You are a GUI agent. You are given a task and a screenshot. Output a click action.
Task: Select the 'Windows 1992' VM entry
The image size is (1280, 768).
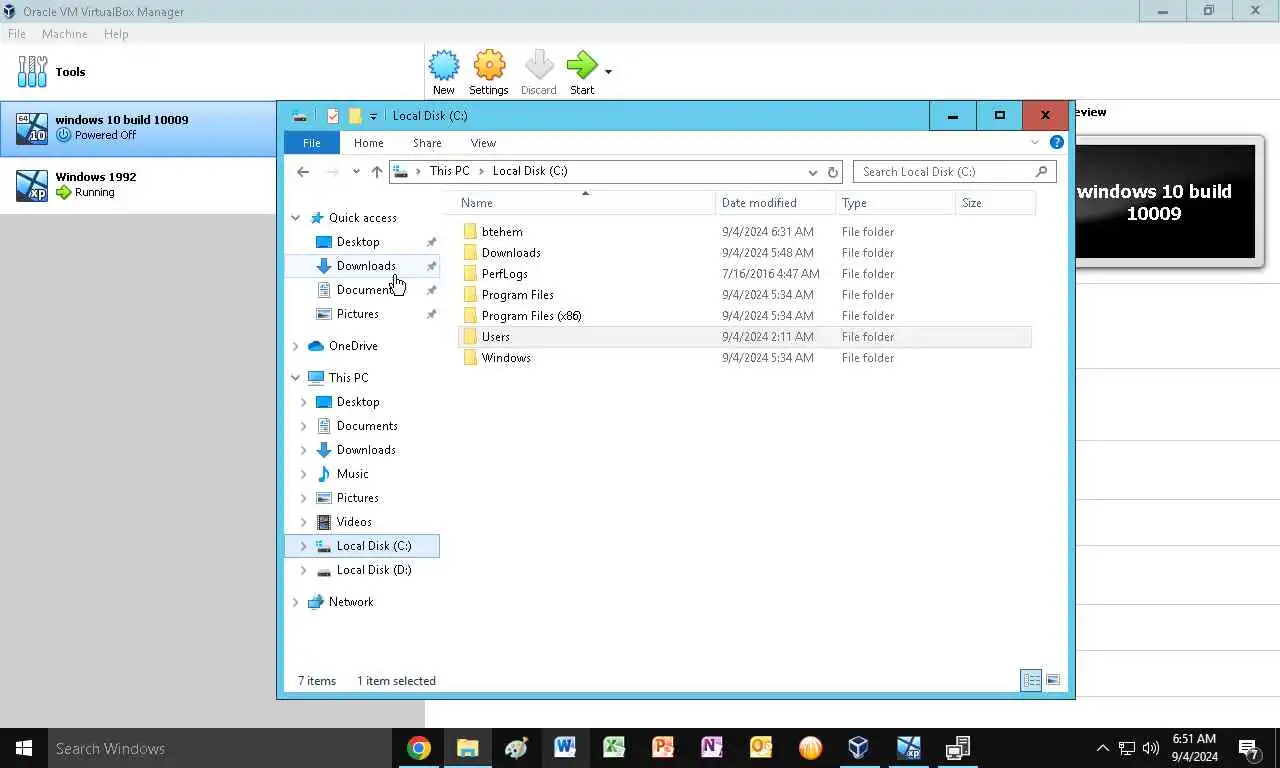pos(137,184)
